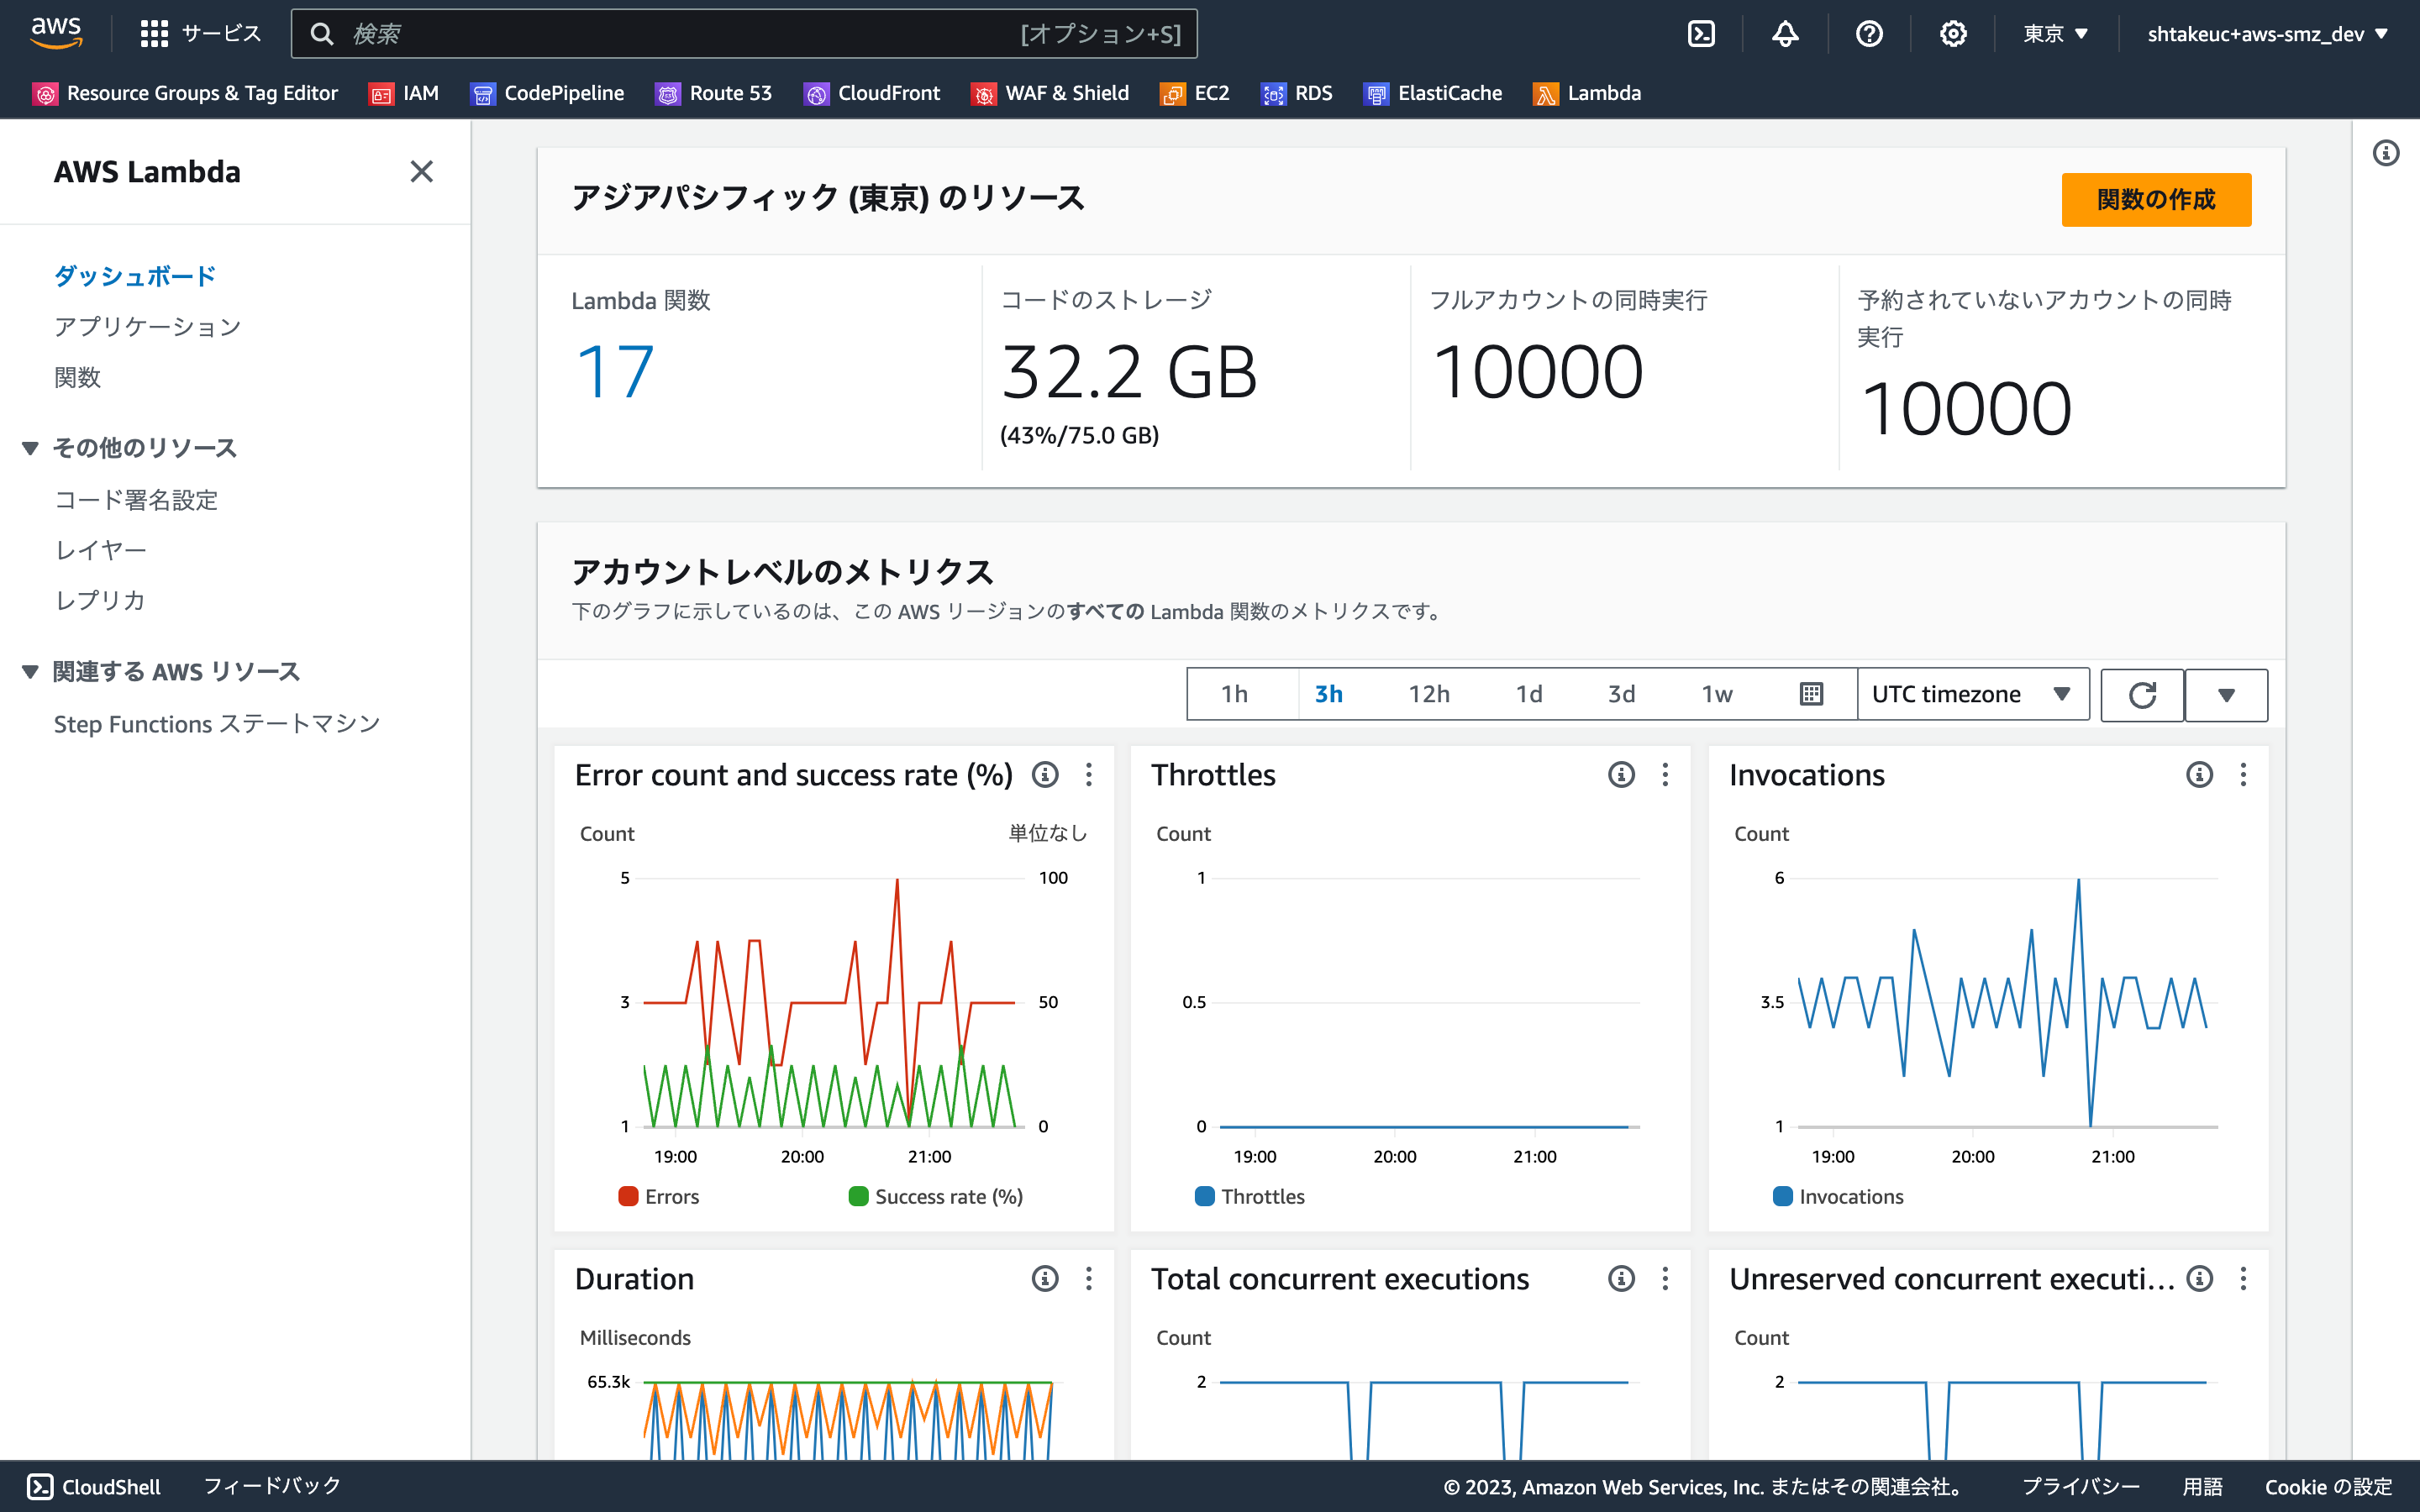Open the CloudFront shortcut
This screenshot has width=2420, height=1512.
[871, 93]
